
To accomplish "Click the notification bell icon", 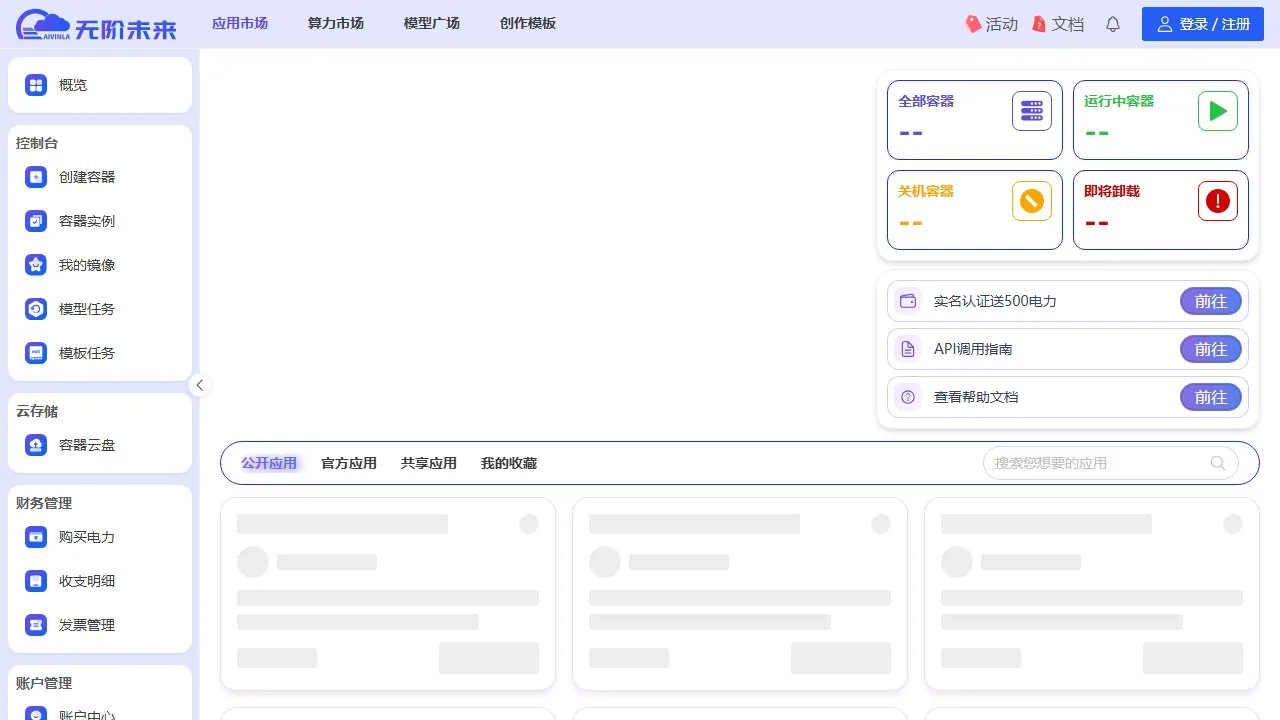I will point(1113,24).
